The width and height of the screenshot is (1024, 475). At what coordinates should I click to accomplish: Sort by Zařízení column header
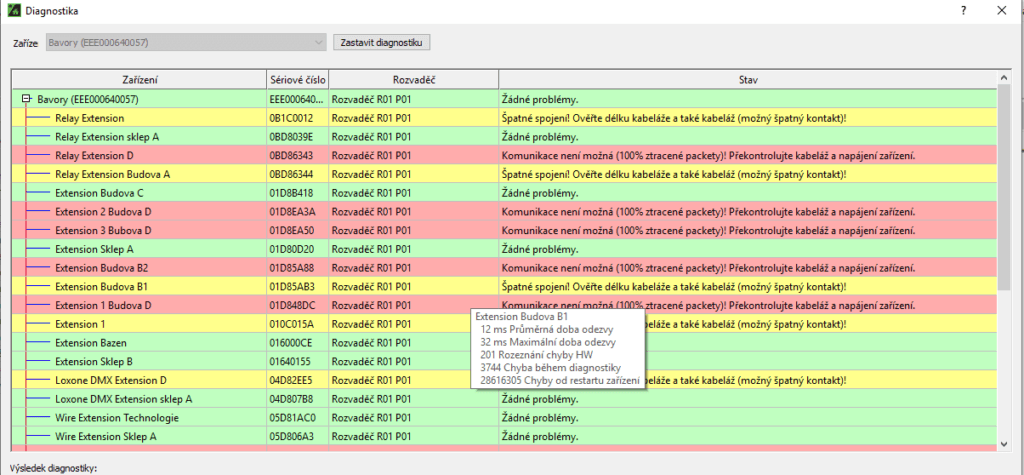[x=140, y=80]
